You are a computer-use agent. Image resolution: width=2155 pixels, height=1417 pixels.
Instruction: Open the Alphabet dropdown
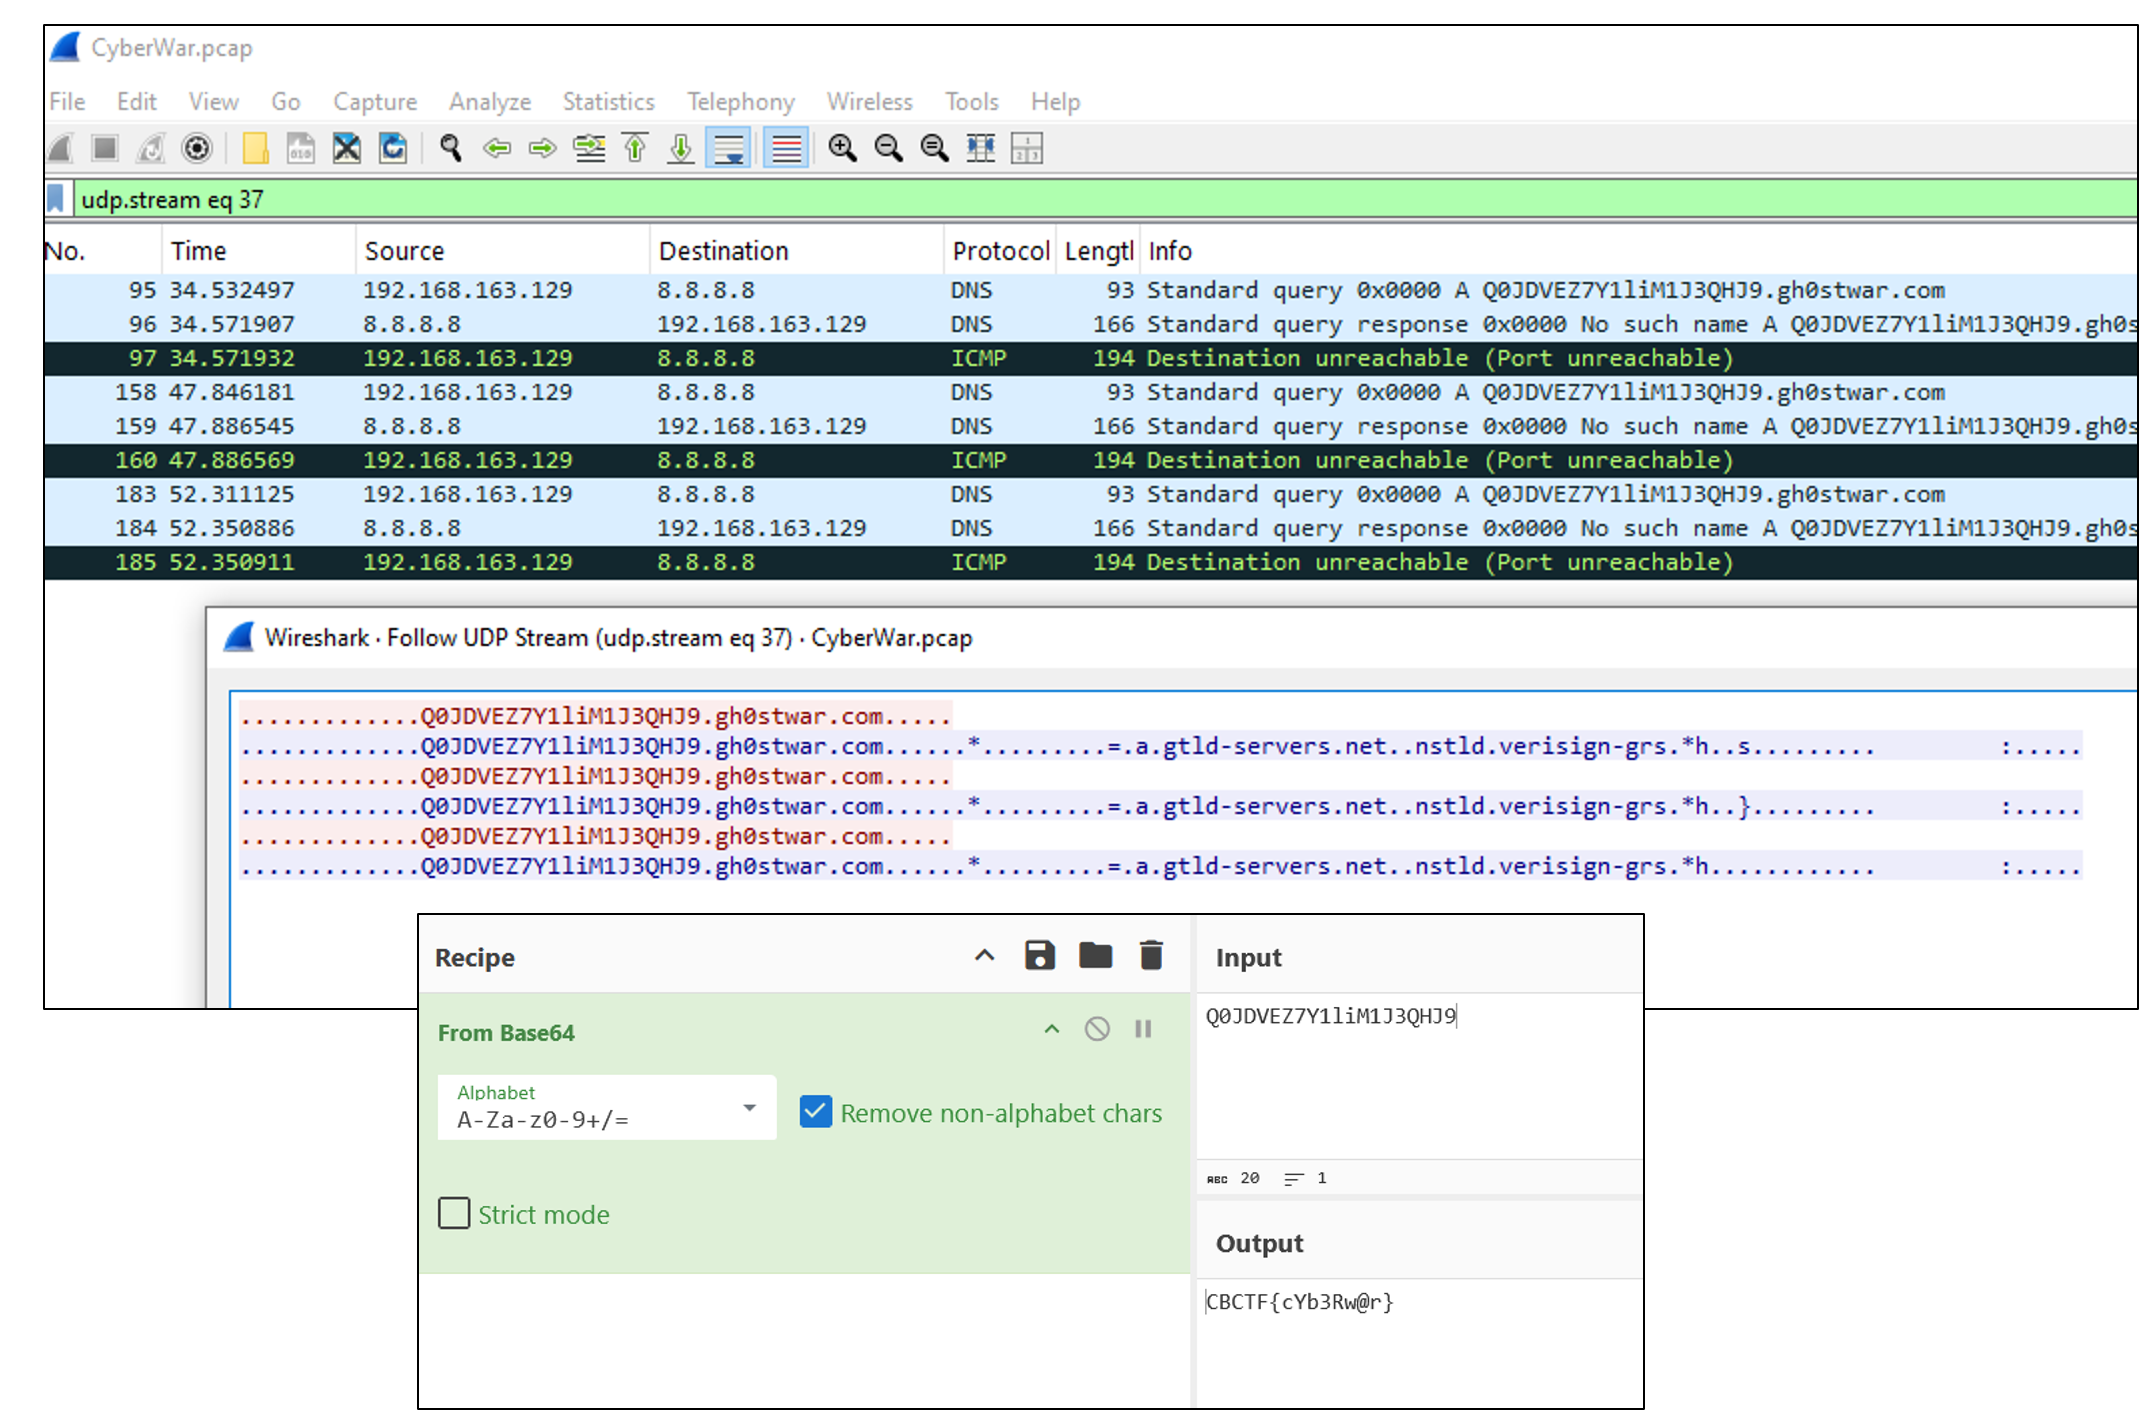606,1108
